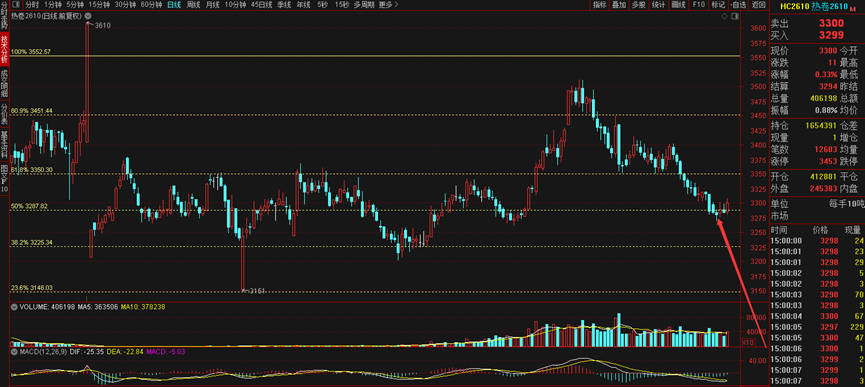The width and height of the screenshot is (865, 387).
Task: Click the F10 info button
Action: (x=698, y=4)
